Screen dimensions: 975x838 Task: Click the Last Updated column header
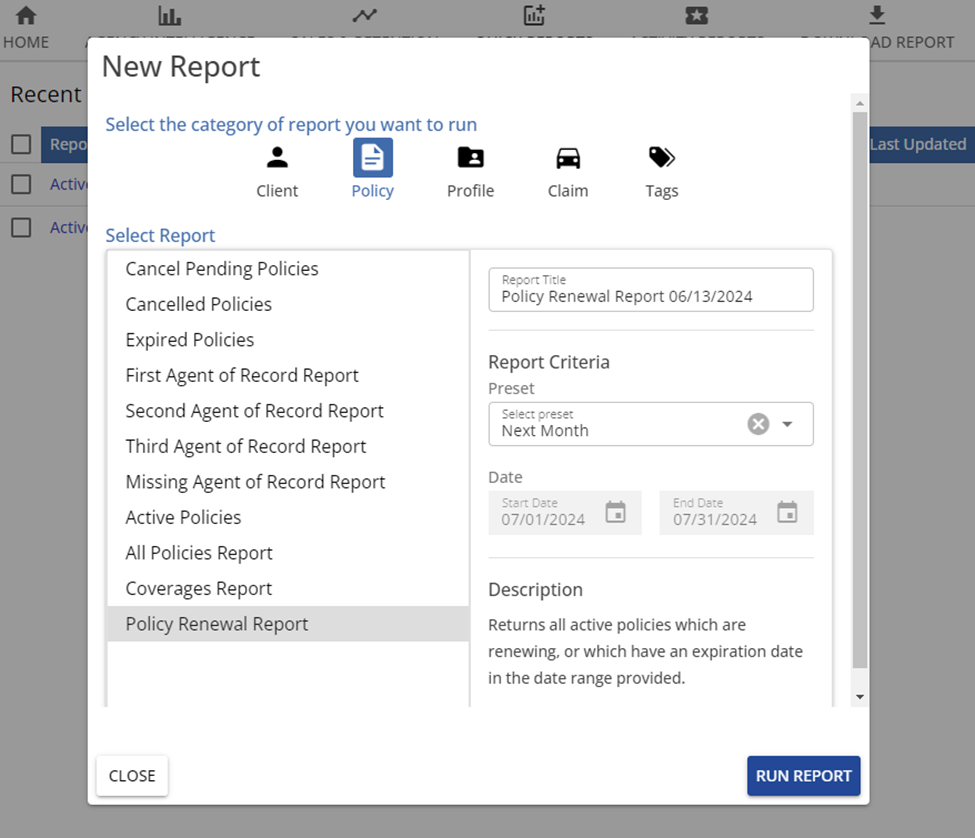pos(918,143)
